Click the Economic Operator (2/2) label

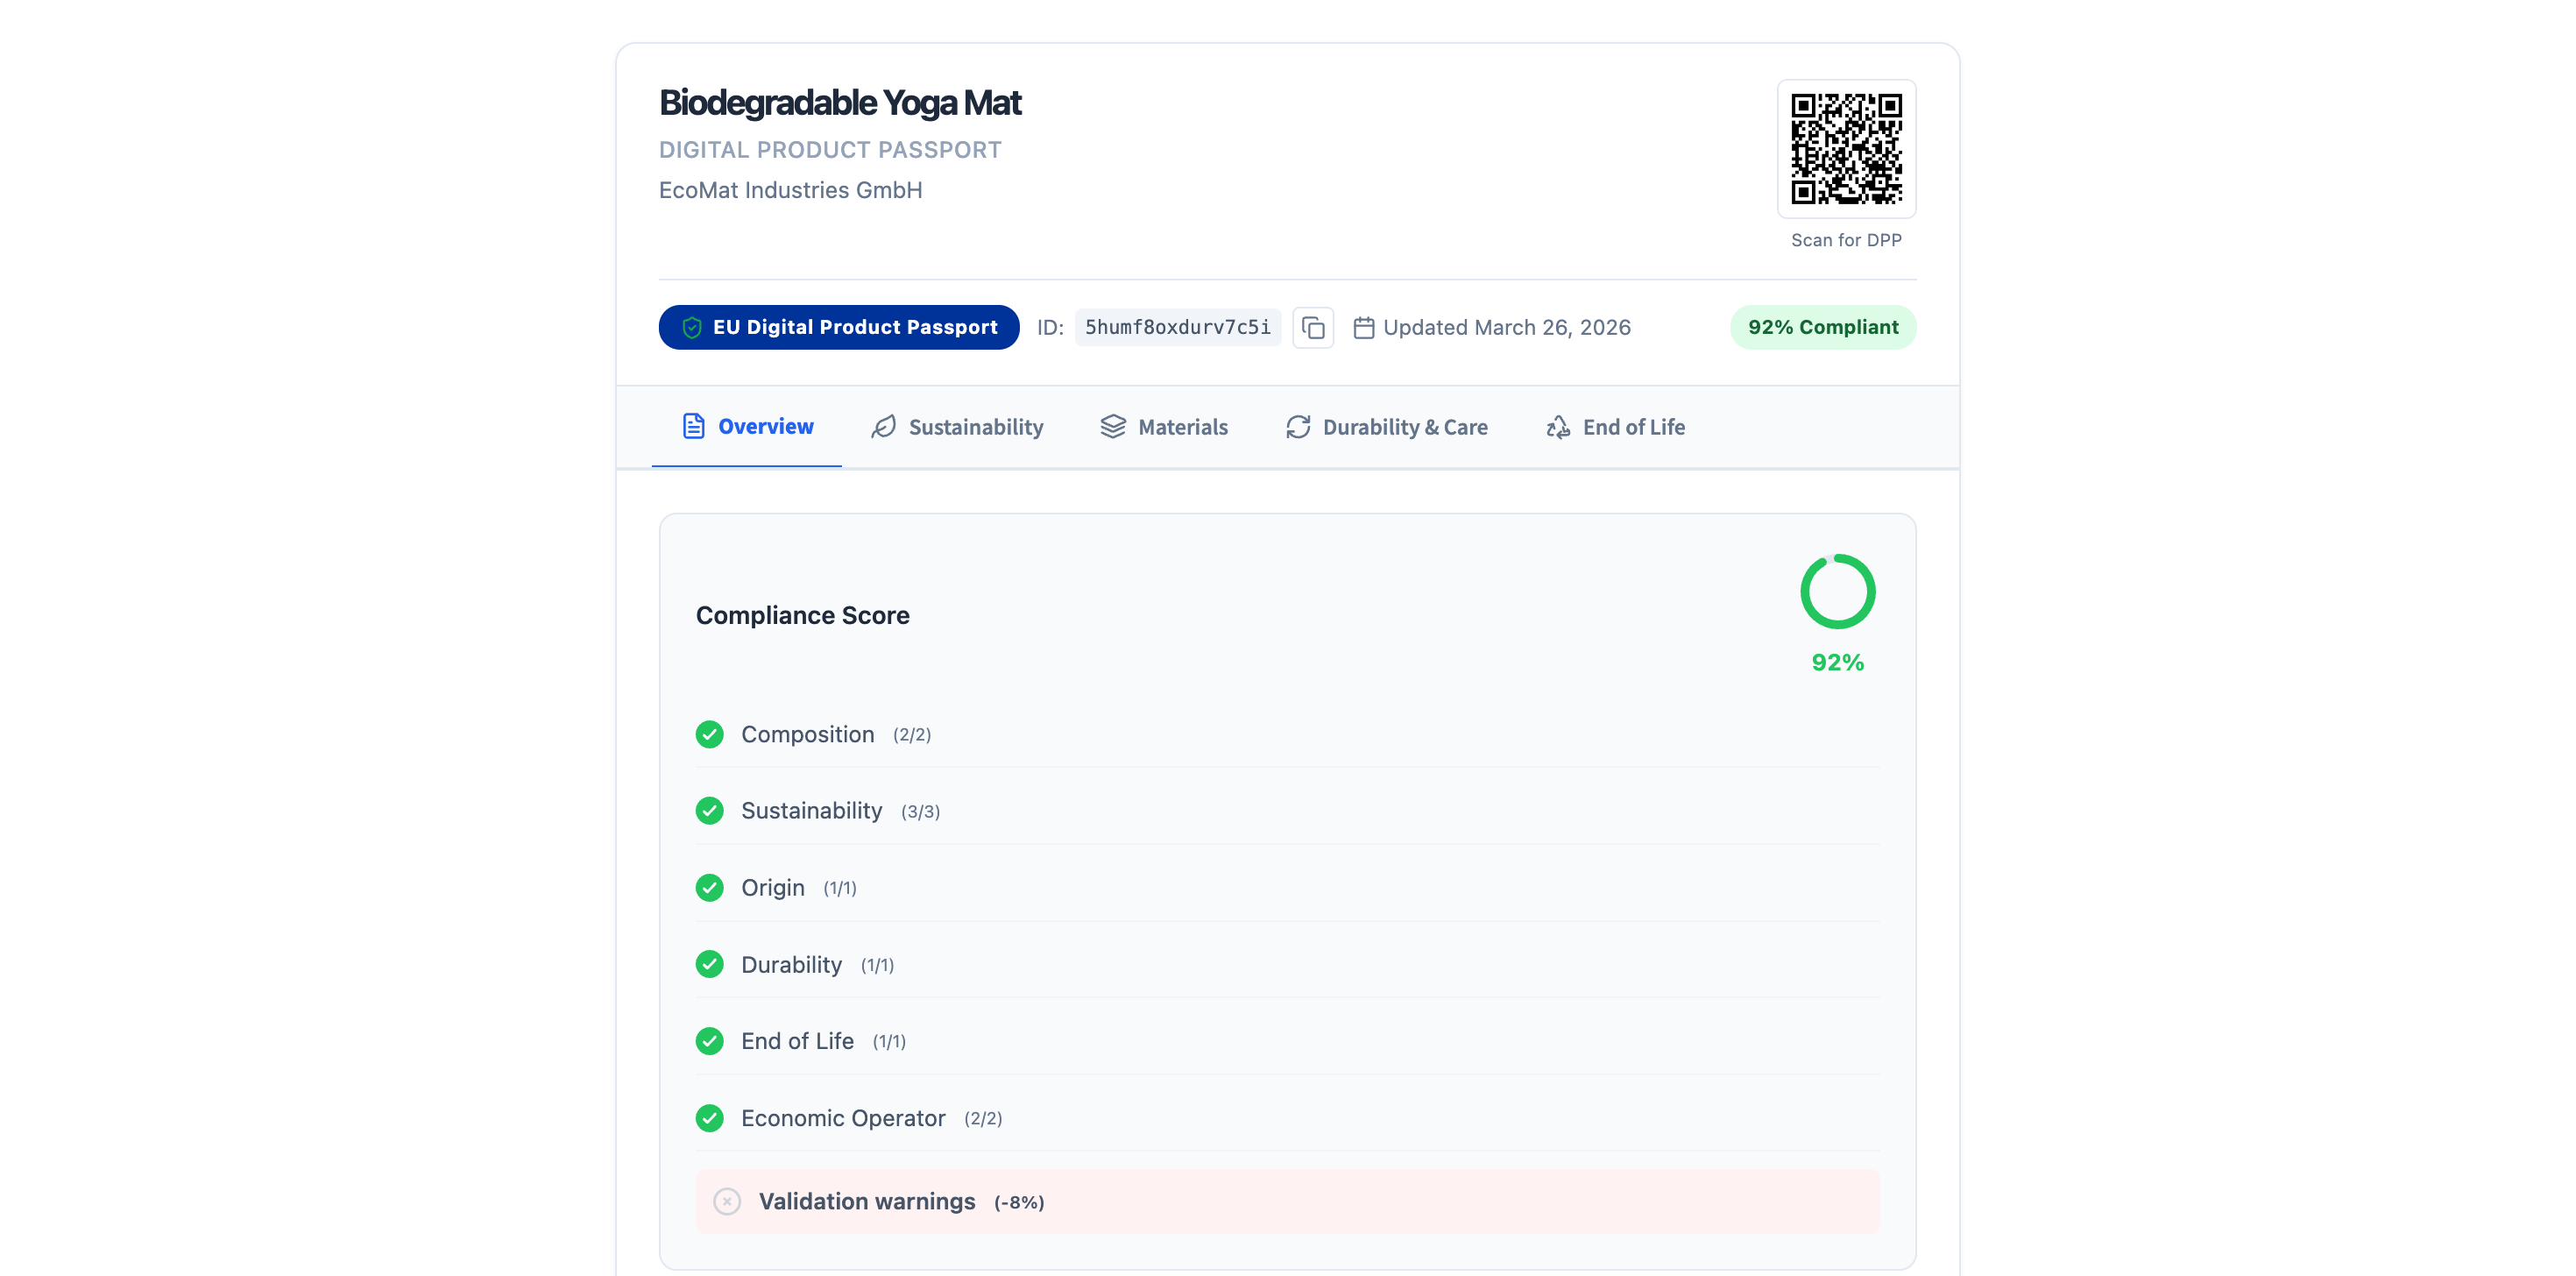click(872, 1119)
